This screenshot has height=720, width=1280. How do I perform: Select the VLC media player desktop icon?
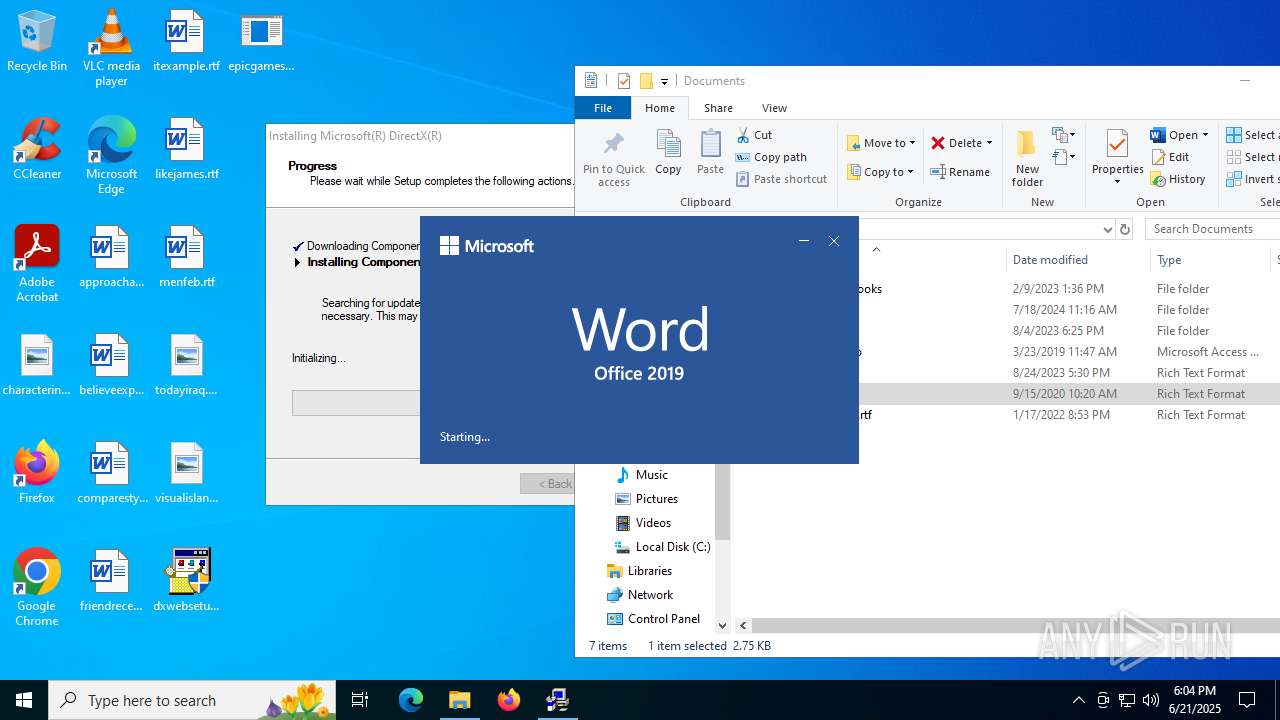point(111,48)
